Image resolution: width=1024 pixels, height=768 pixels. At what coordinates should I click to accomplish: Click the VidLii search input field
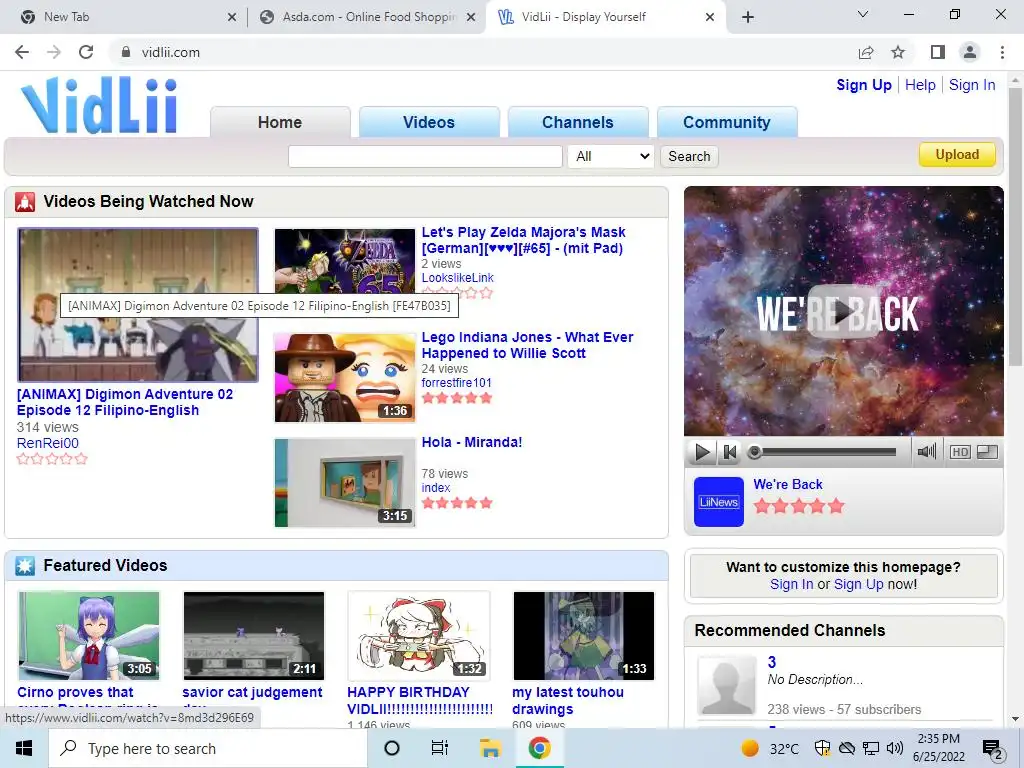click(425, 156)
